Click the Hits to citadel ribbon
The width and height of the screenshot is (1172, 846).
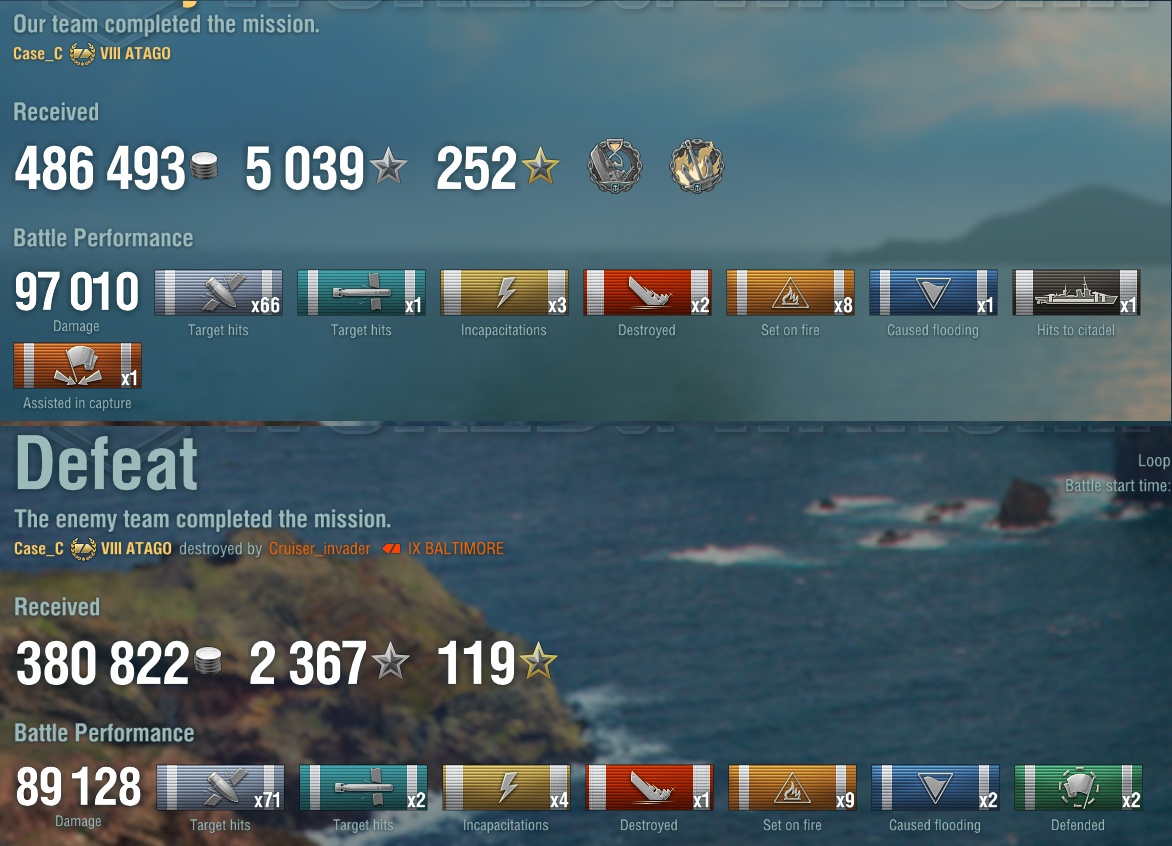pos(1076,292)
